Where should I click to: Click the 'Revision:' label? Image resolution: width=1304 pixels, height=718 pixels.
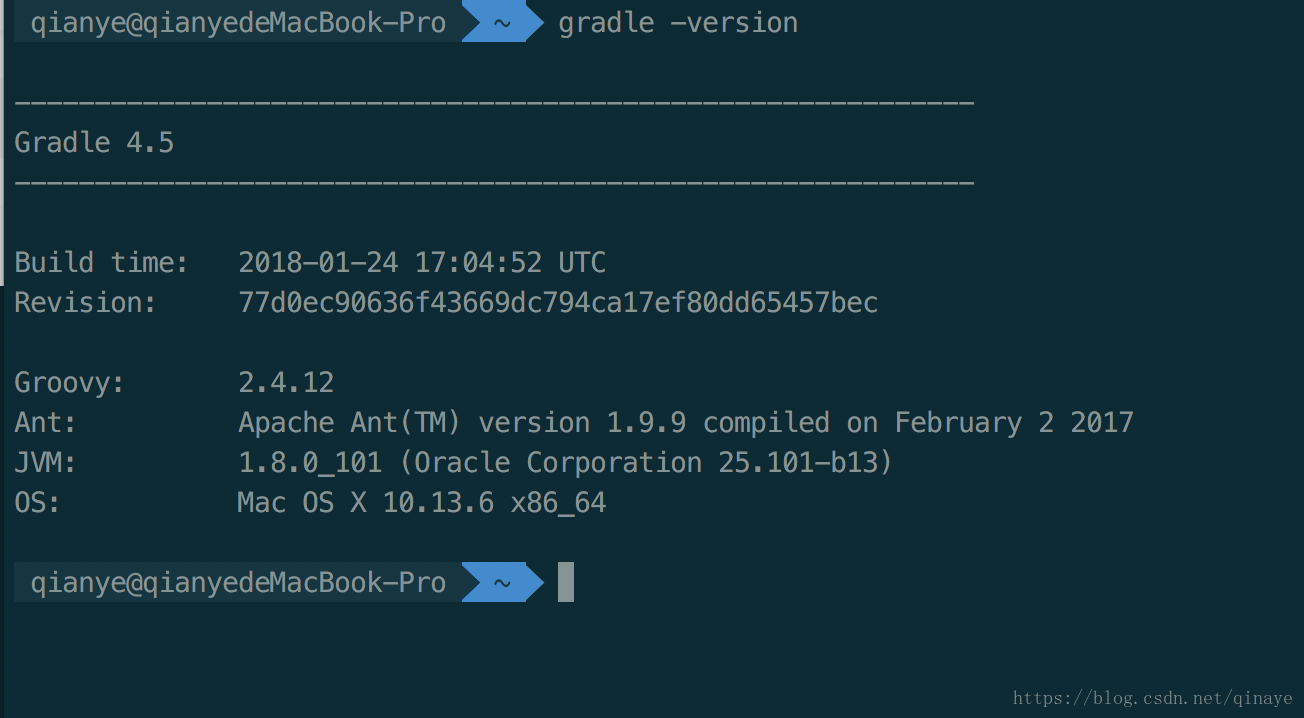pyautogui.click(x=86, y=303)
